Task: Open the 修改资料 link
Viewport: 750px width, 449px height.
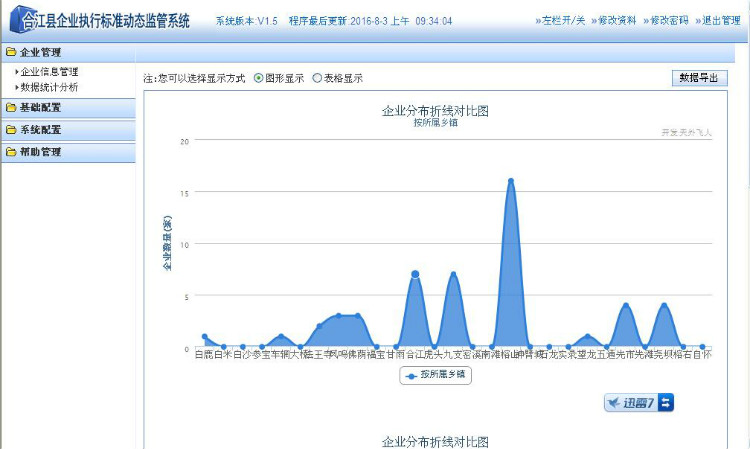Action: click(614, 21)
